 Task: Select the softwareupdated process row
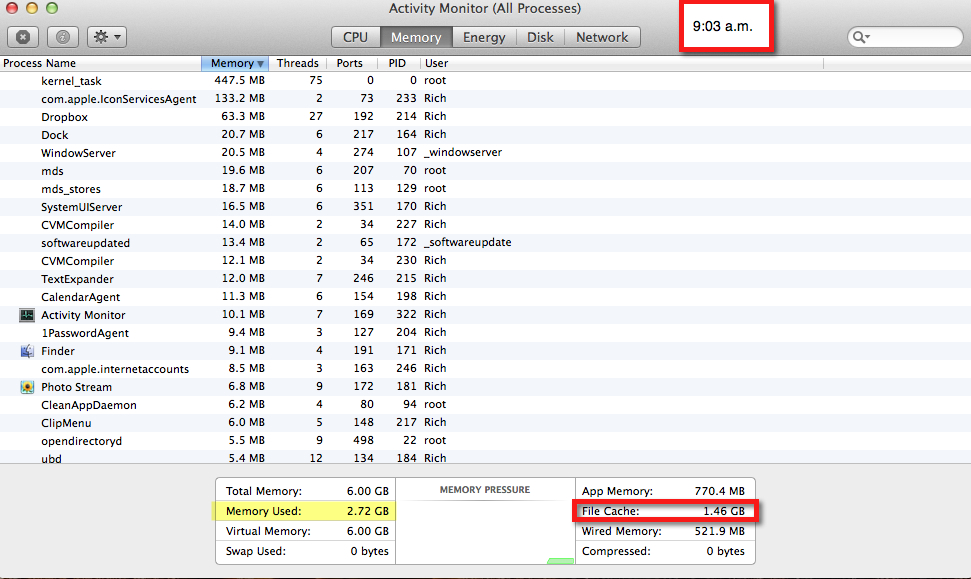point(486,242)
